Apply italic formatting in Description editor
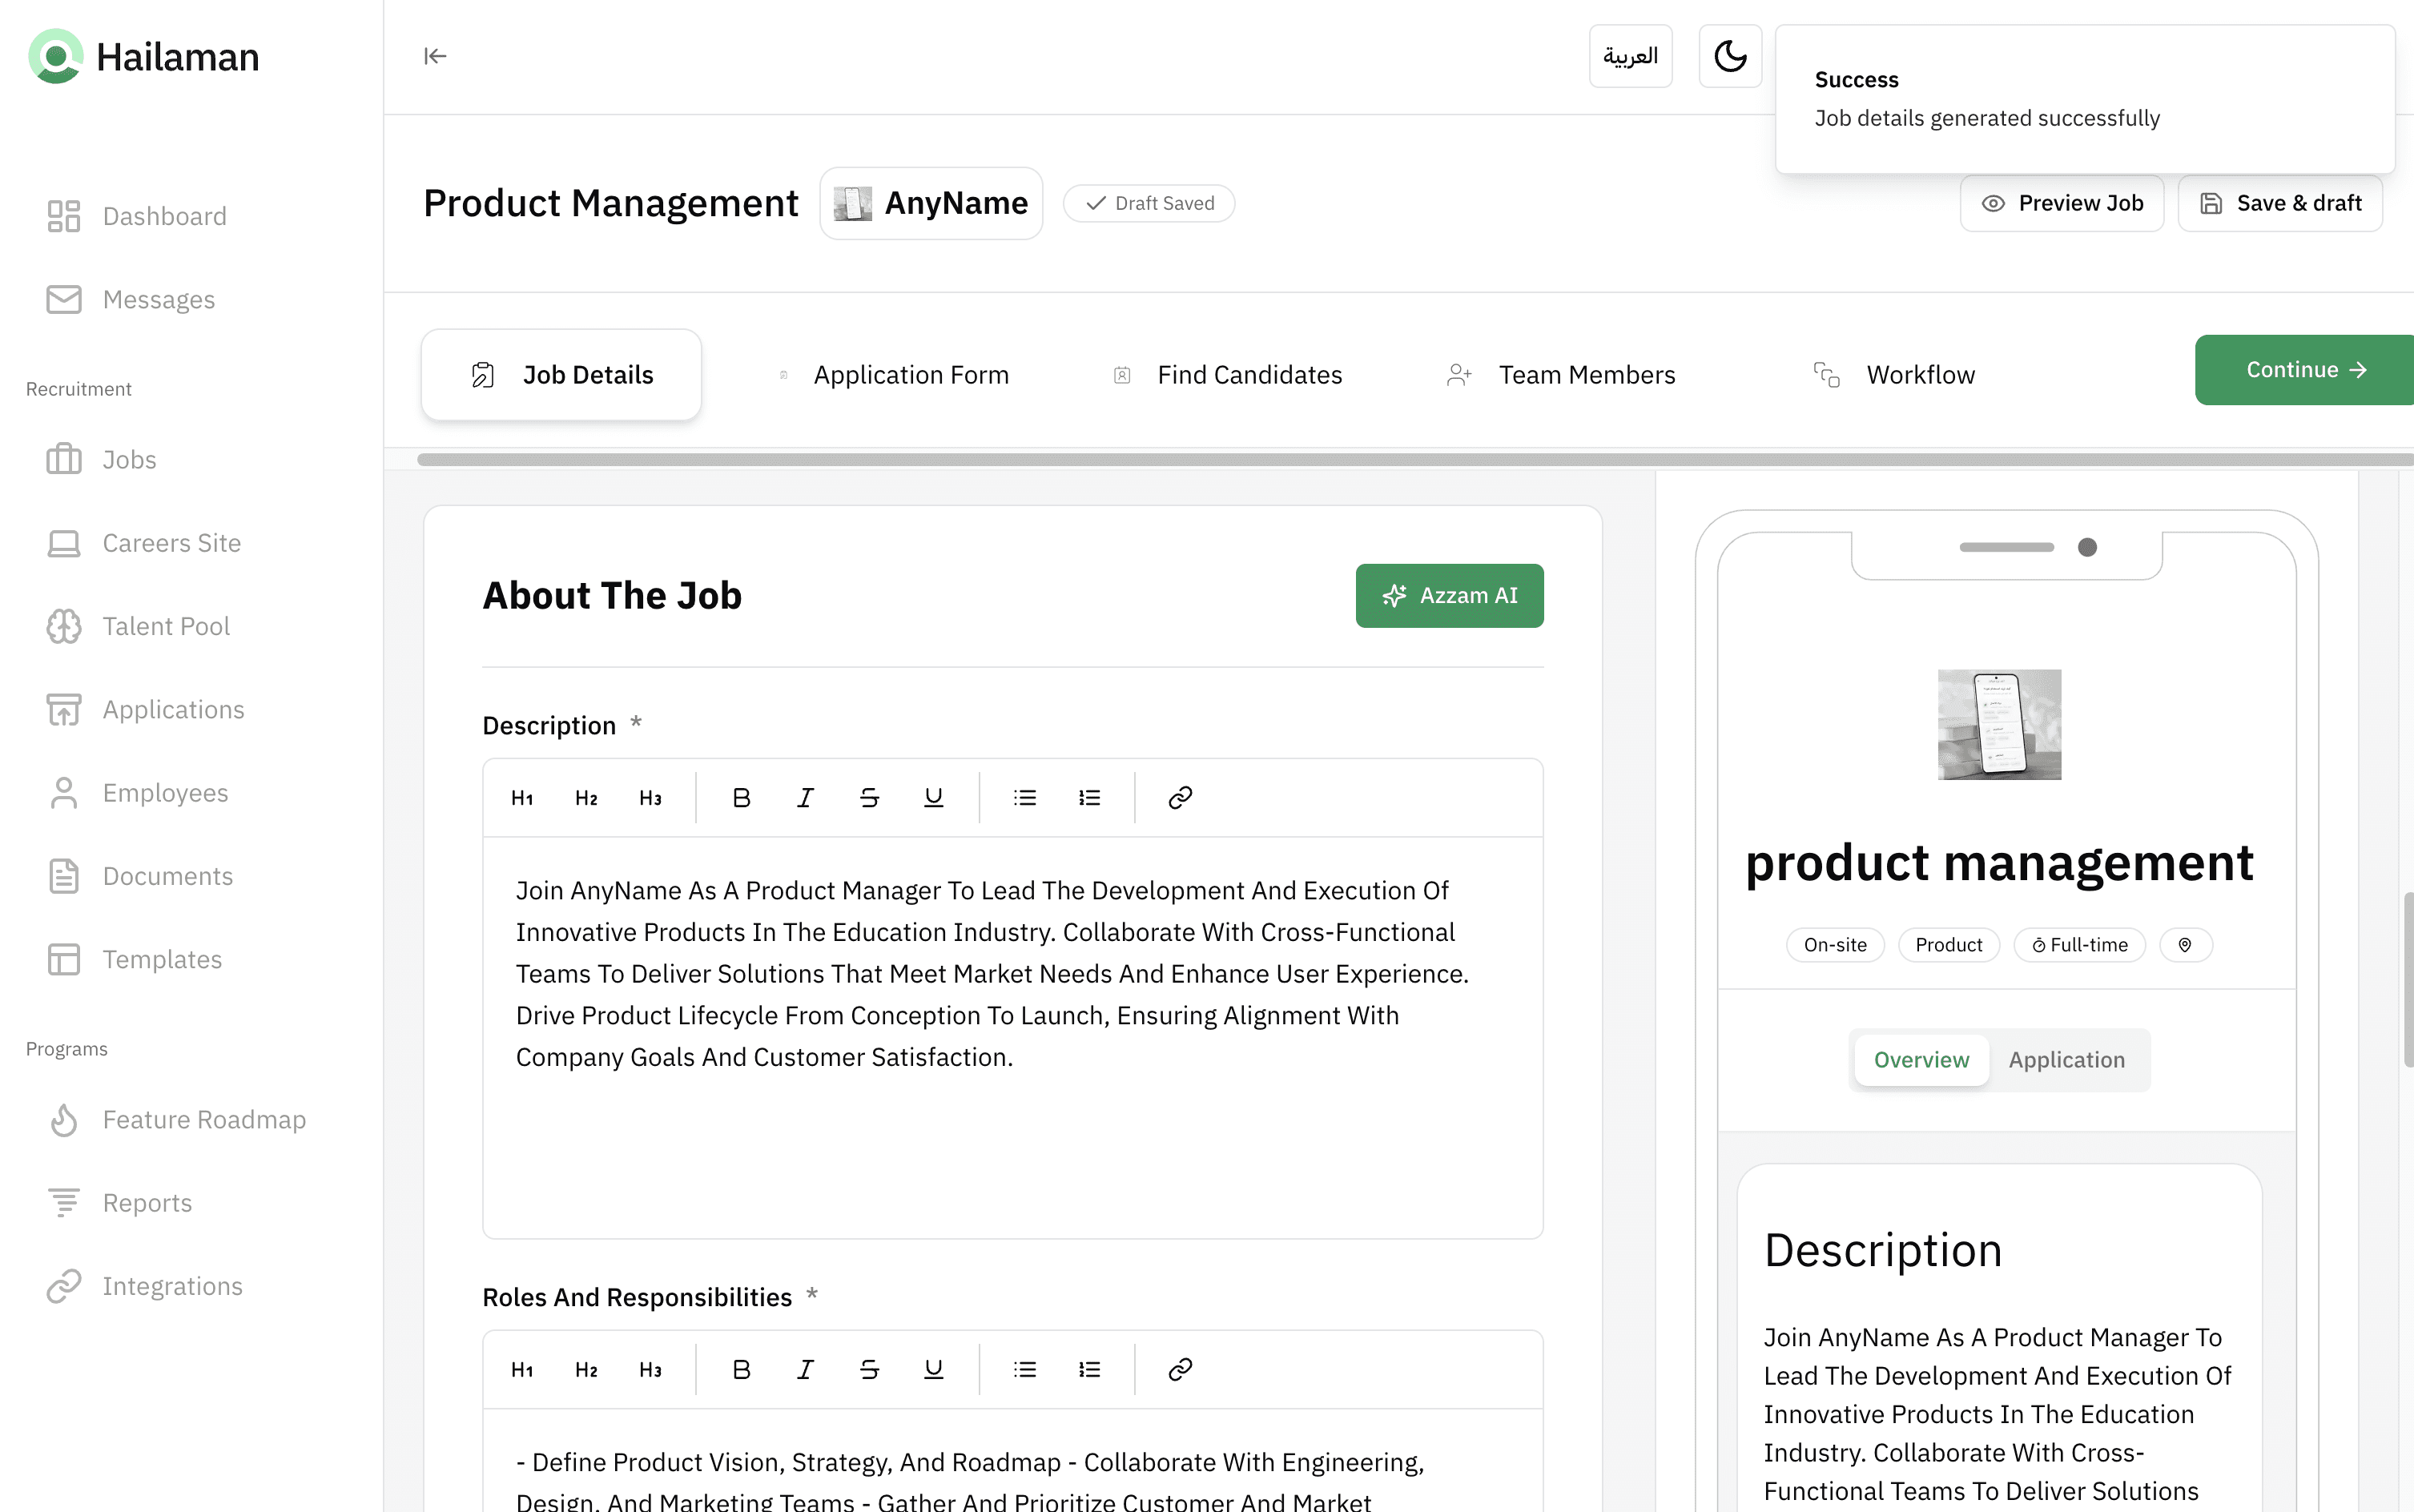Viewport: 2414px width, 1512px height. point(805,798)
